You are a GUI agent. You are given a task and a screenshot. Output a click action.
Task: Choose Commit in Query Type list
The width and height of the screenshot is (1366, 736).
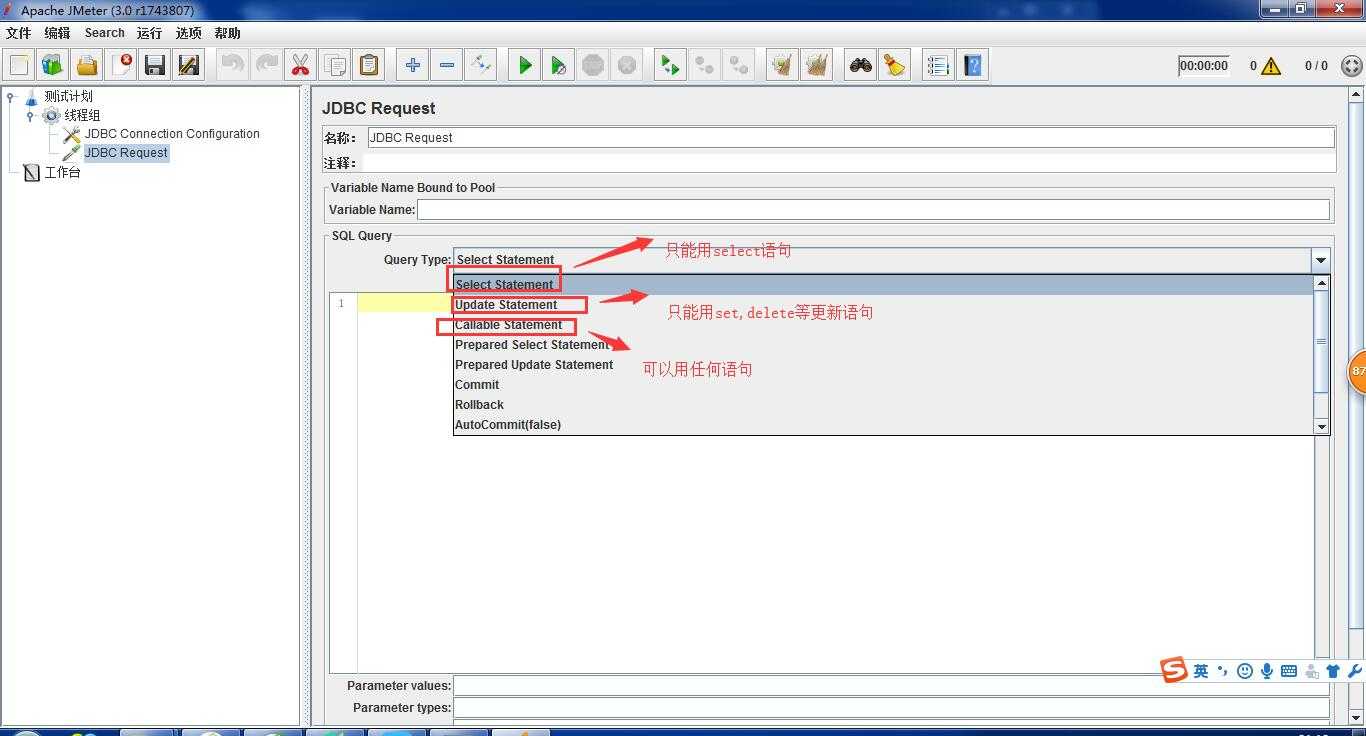pos(883,385)
